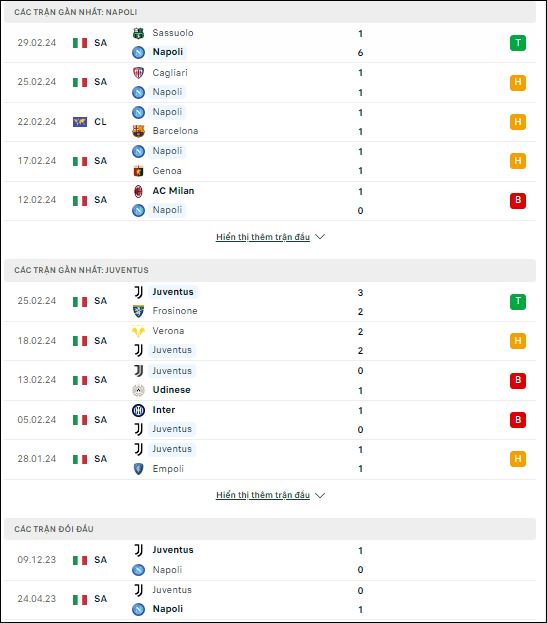Image resolution: width=547 pixels, height=623 pixels.
Task: Select the 'Các trận đối đầu' section header
Action: tap(270, 529)
